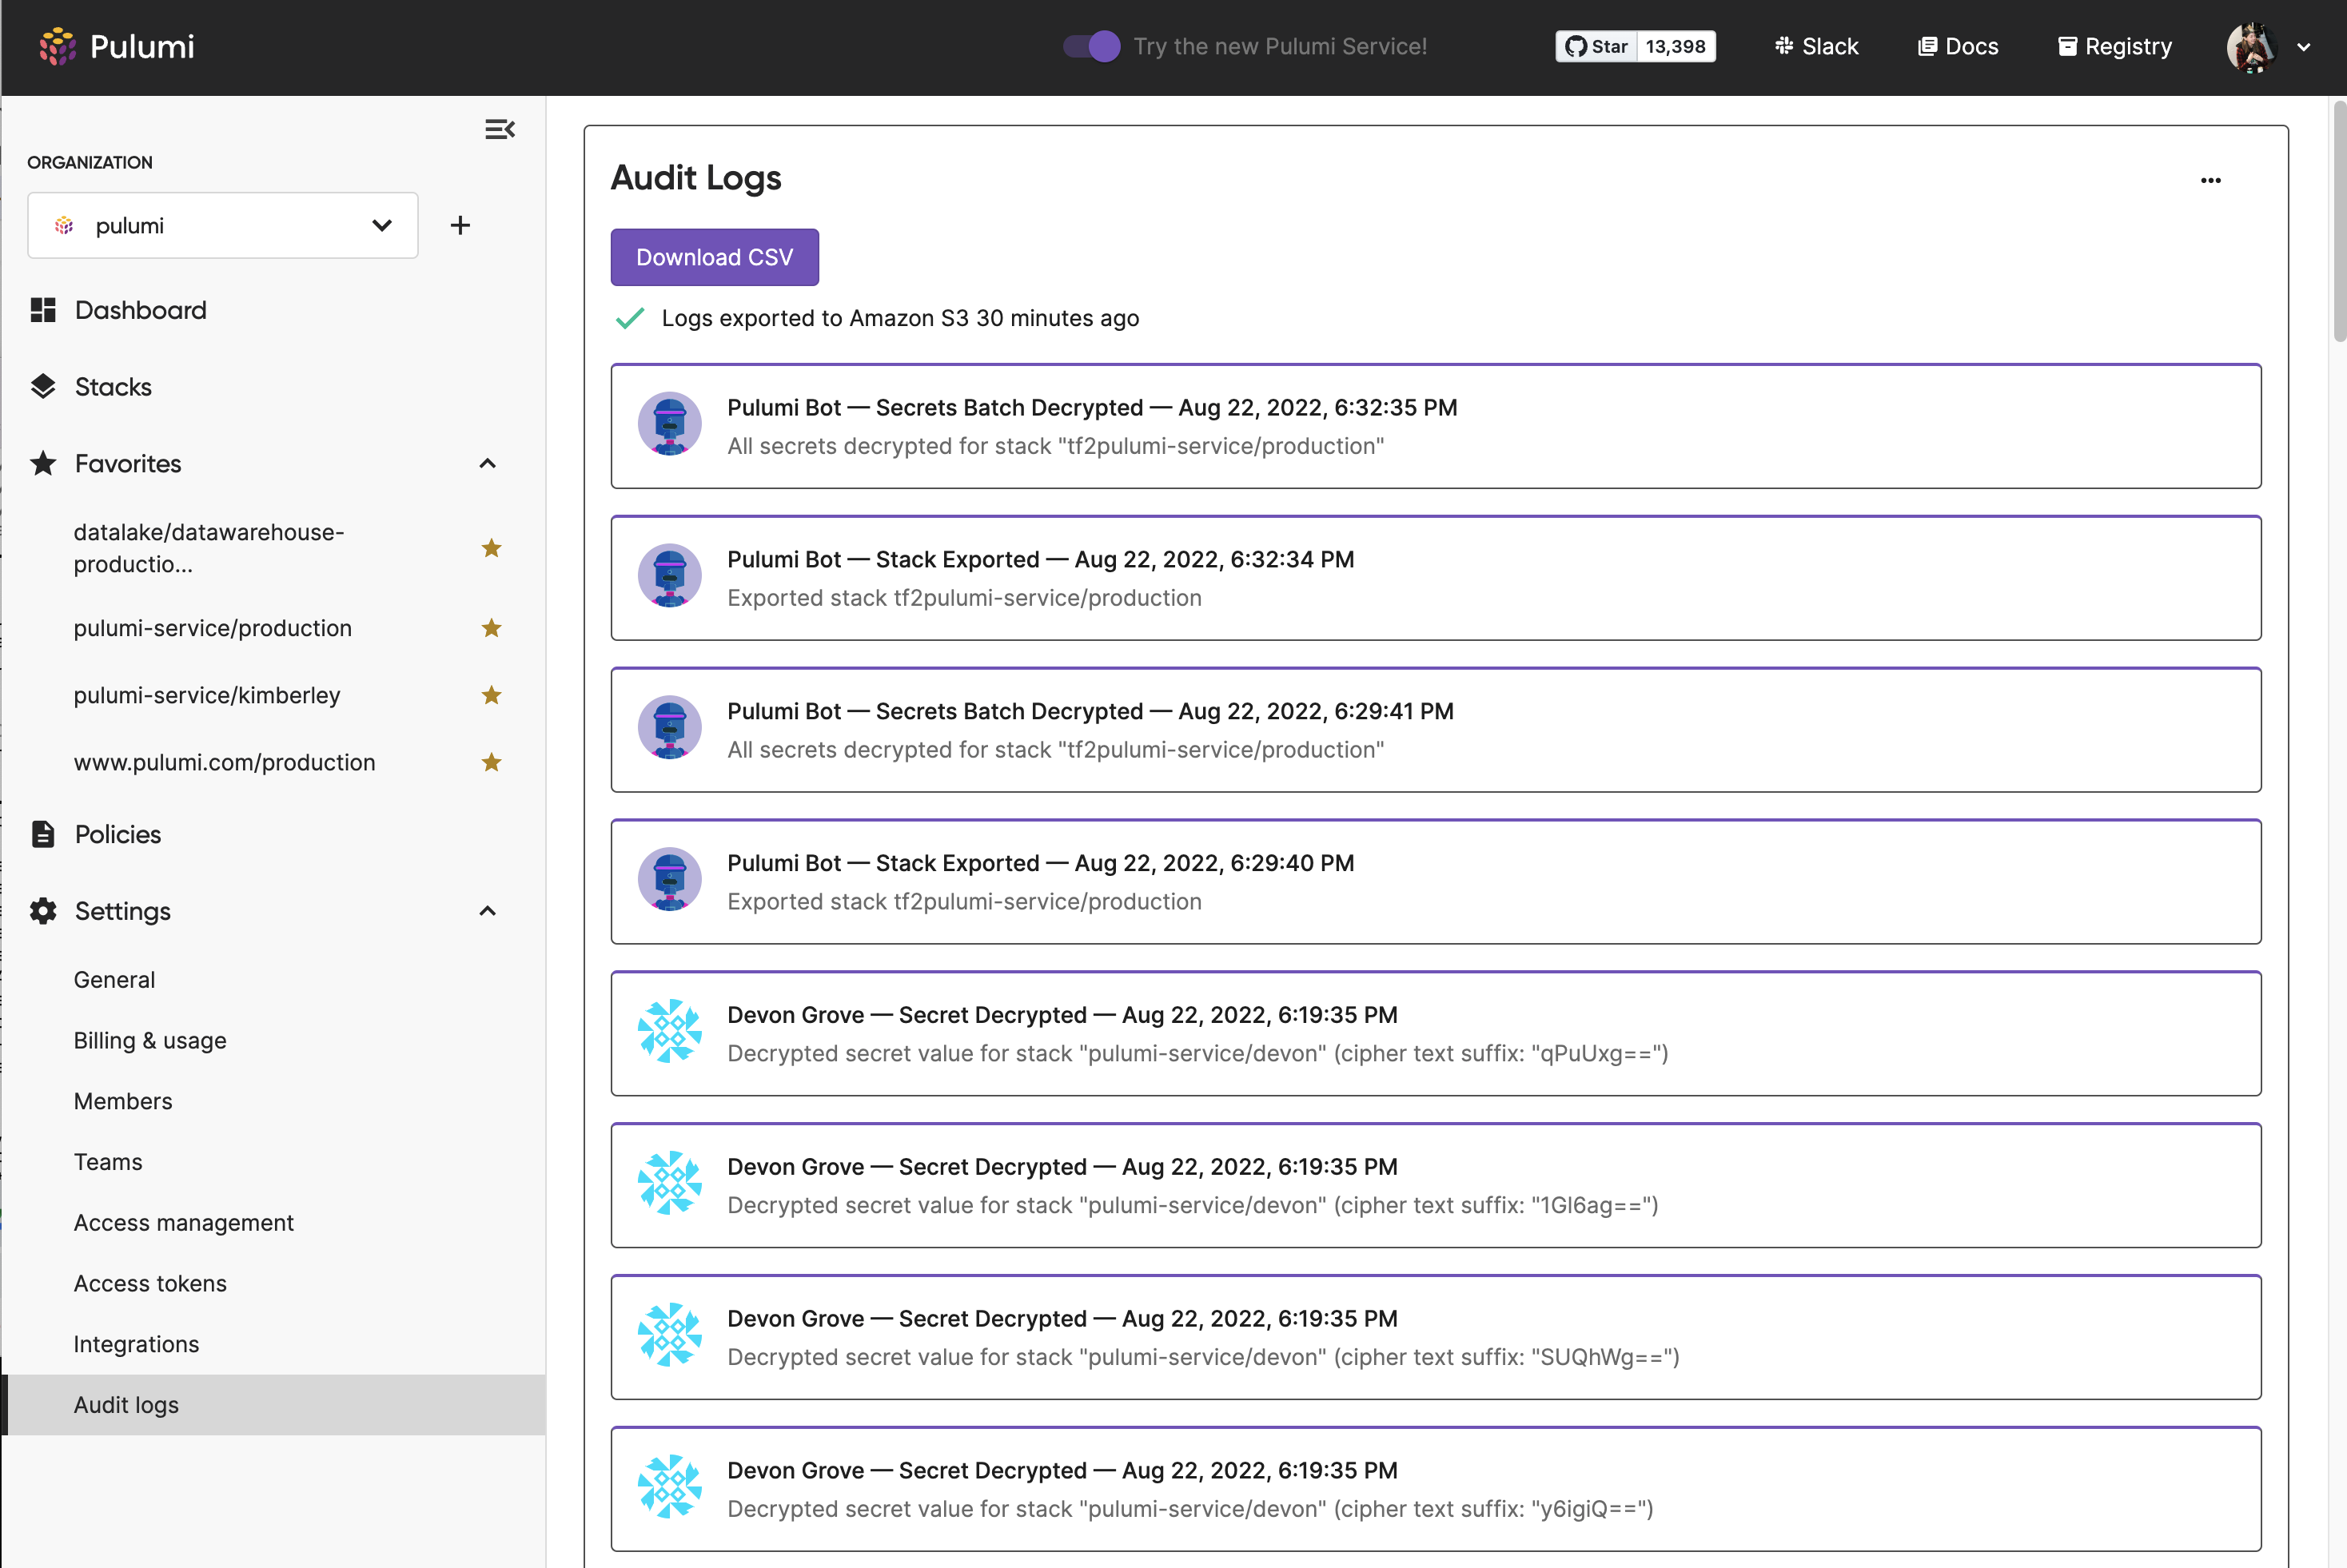This screenshot has height=1568, width=2347.
Task: Click Secret Decrypted entry with suffix y6igiQ==
Action: click(x=1436, y=1490)
